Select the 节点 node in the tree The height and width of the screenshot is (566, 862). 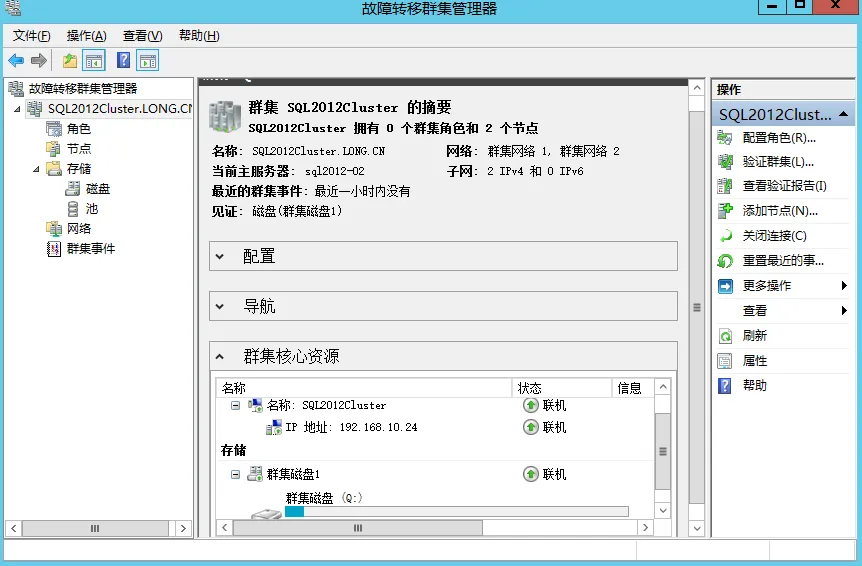click(79, 149)
